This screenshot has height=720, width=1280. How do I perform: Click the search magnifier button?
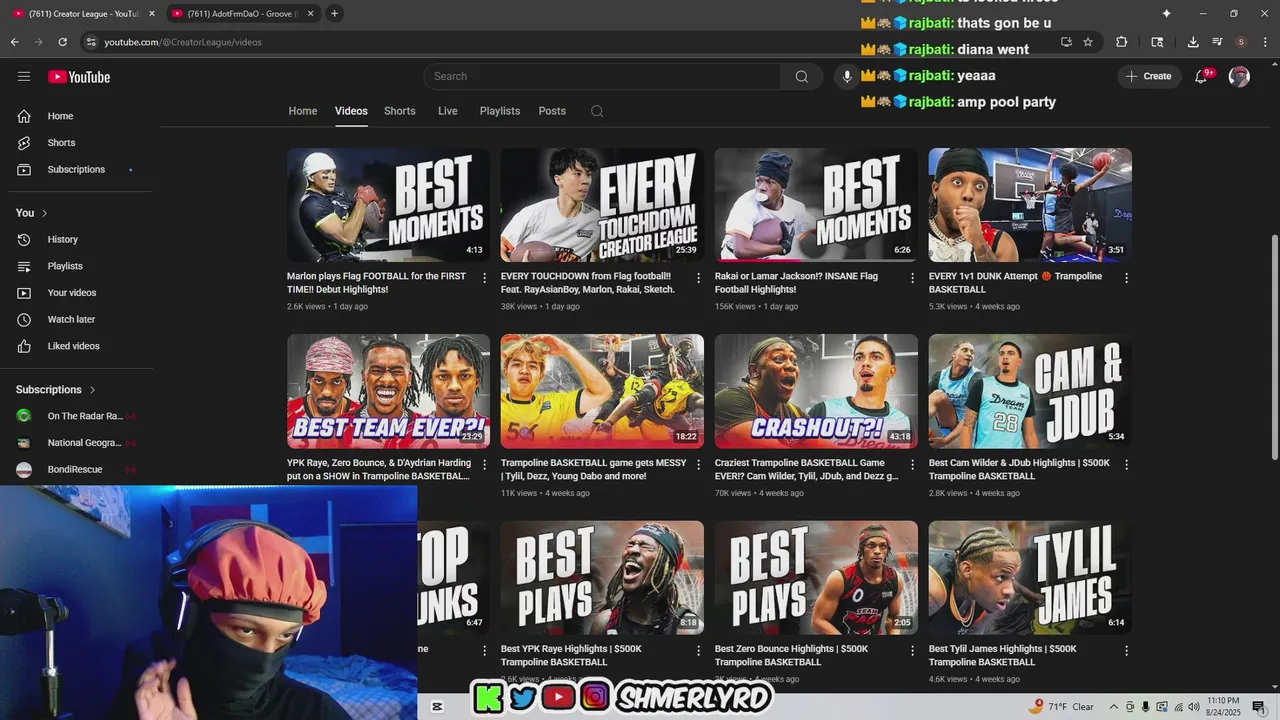pyautogui.click(x=801, y=76)
